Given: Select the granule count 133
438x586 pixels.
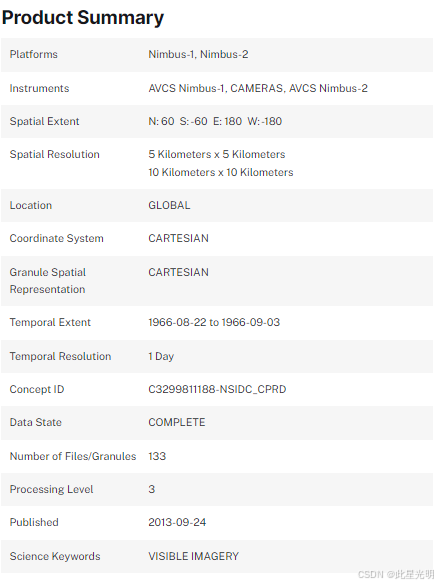Looking at the screenshot, I should coord(157,456).
